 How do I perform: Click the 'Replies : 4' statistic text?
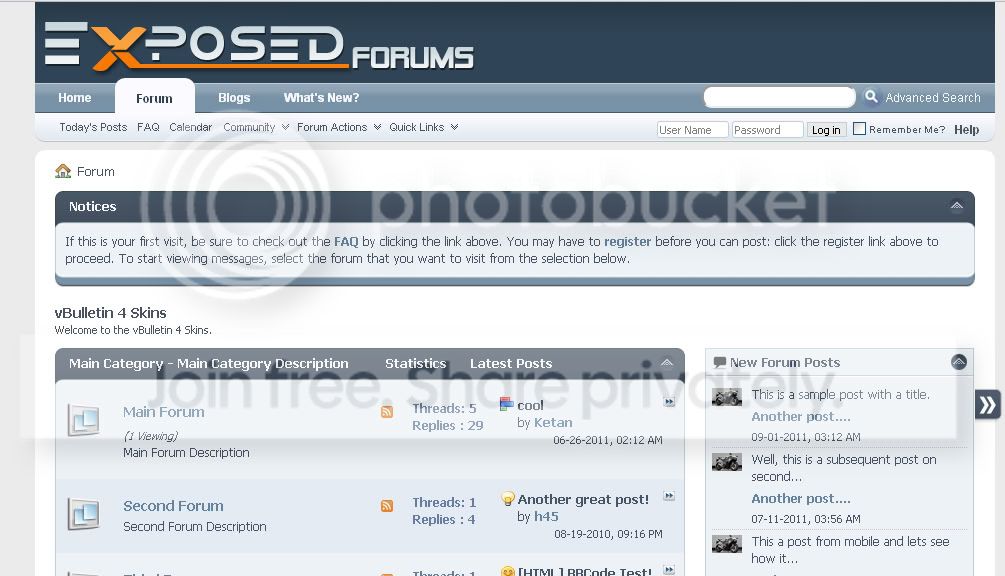point(444,520)
